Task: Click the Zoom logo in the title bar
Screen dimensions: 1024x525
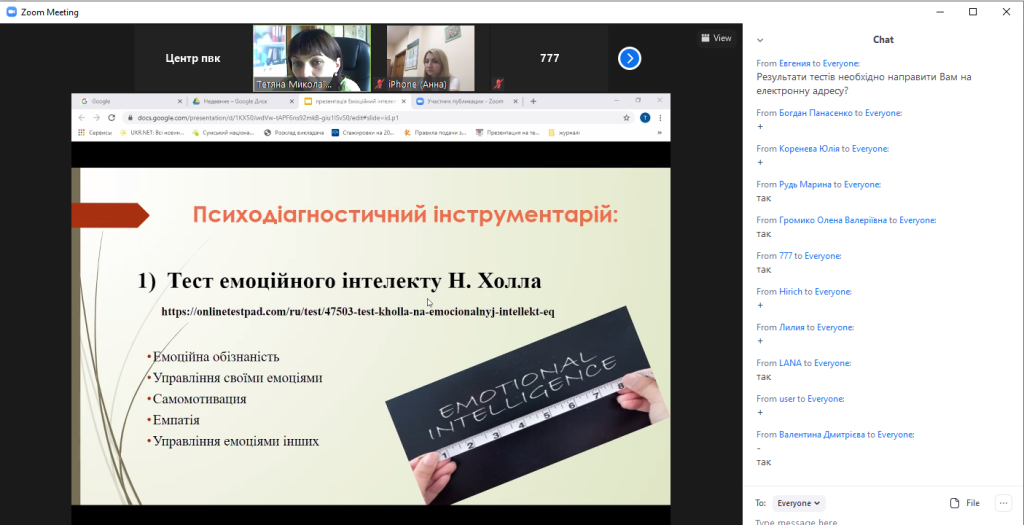Action: [11, 12]
